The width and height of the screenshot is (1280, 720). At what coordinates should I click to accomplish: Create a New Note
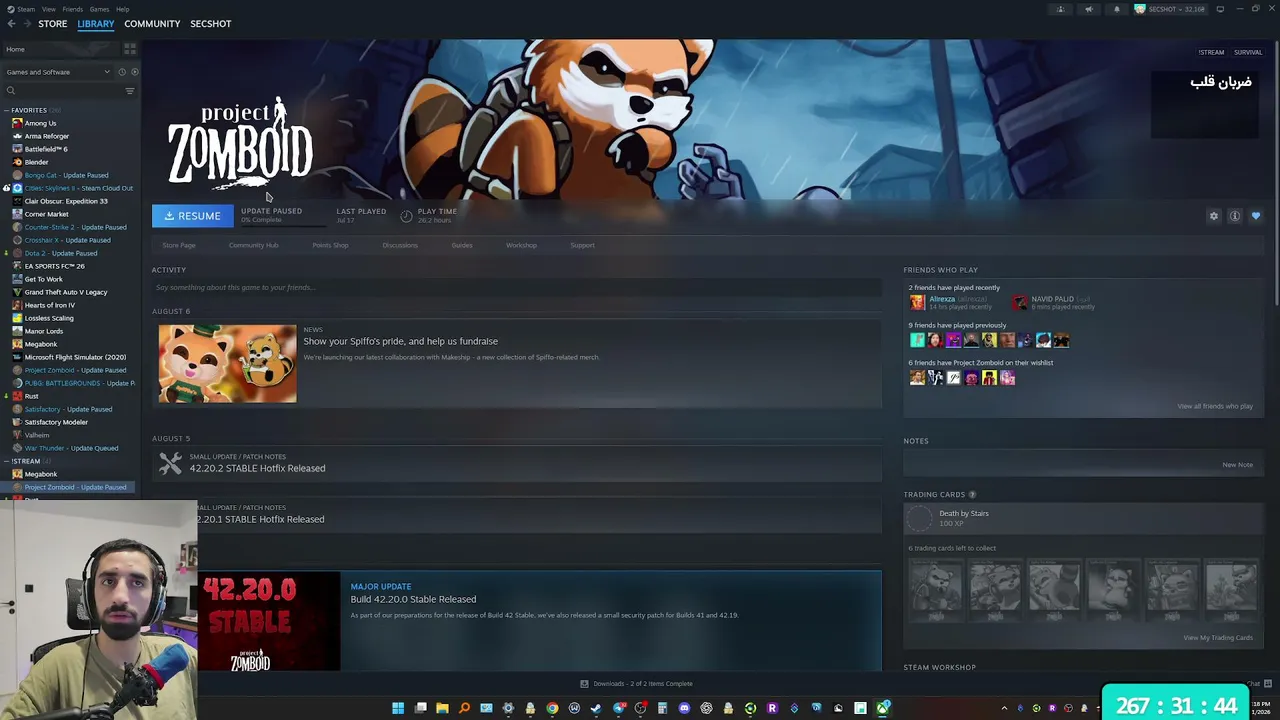coord(1237,465)
